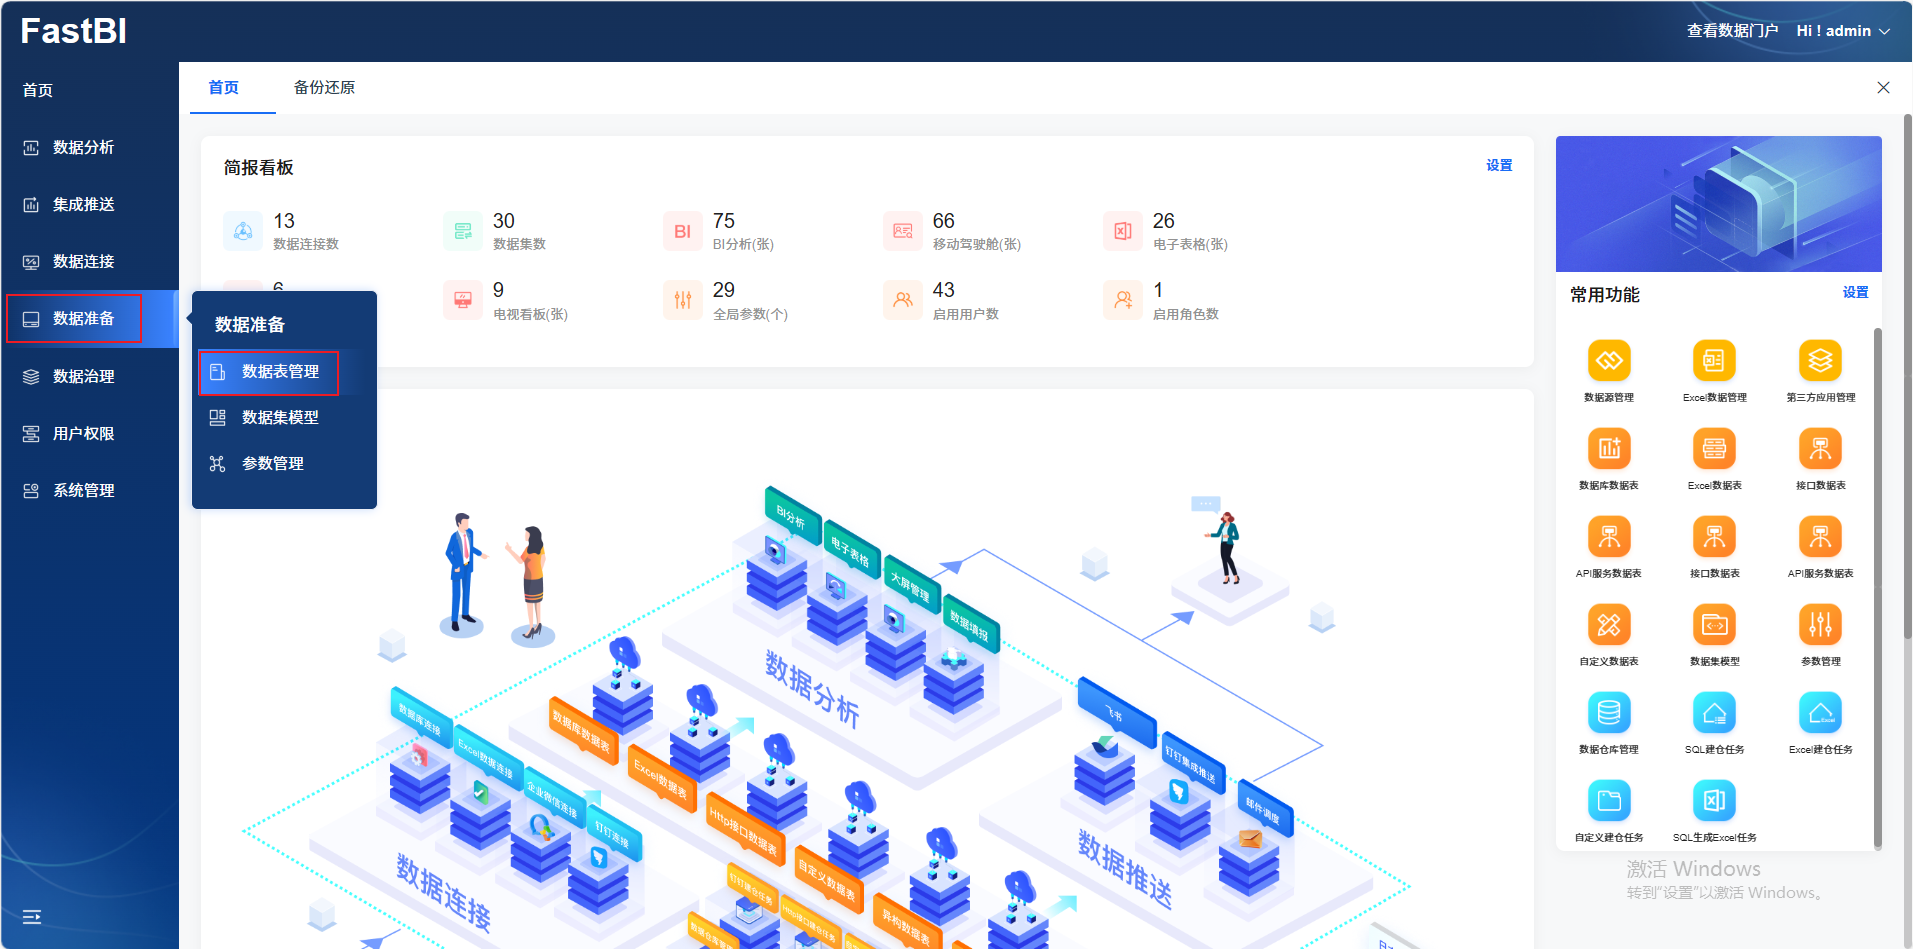Select 数据集模型 in the 数据准备 submenu
The height and width of the screenshot is (949, 1913).
click(280, 417)
